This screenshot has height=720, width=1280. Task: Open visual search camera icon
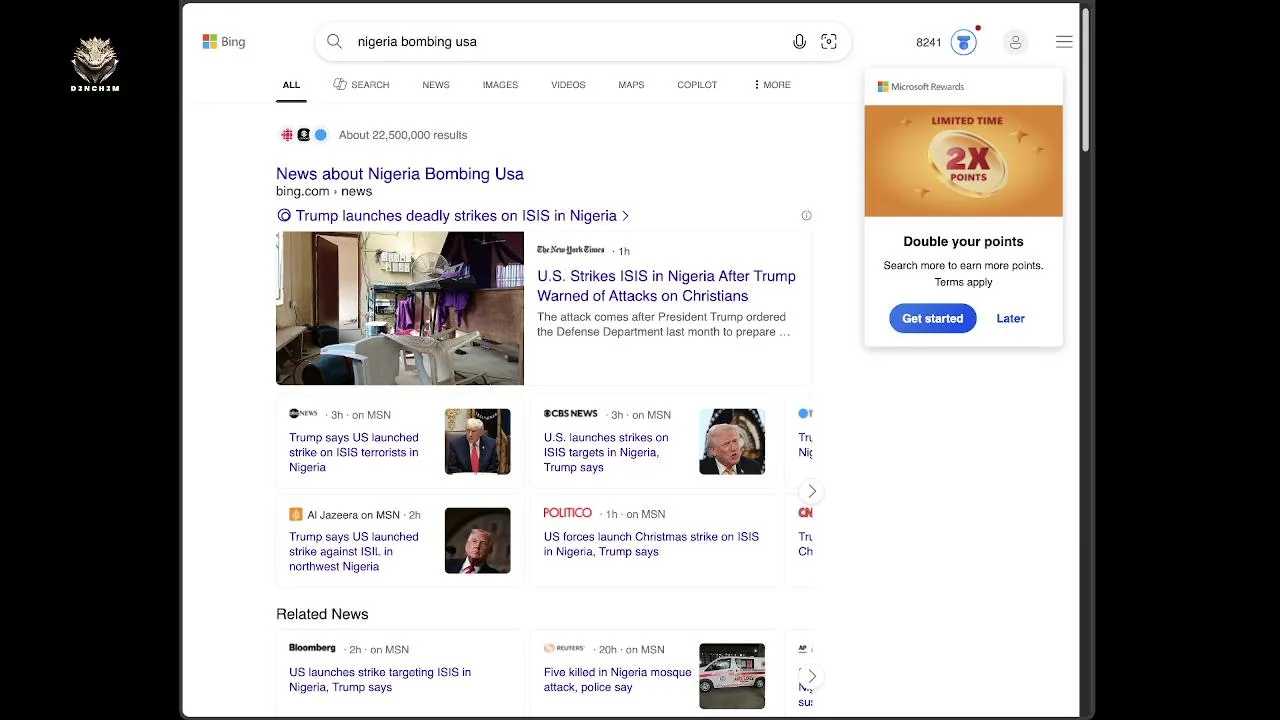829,42
